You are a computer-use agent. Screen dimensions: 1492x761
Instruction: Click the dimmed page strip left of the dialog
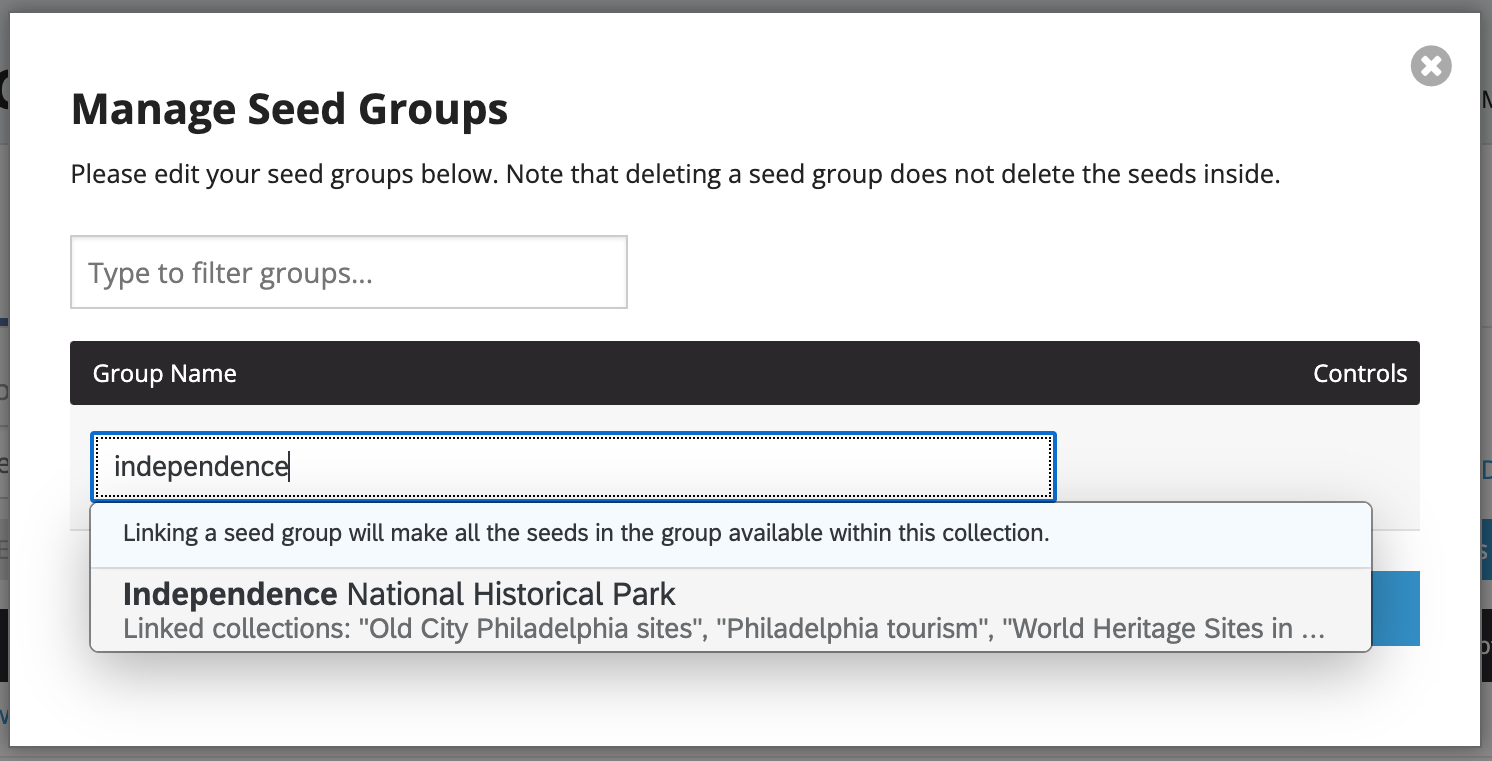(4, 400)
